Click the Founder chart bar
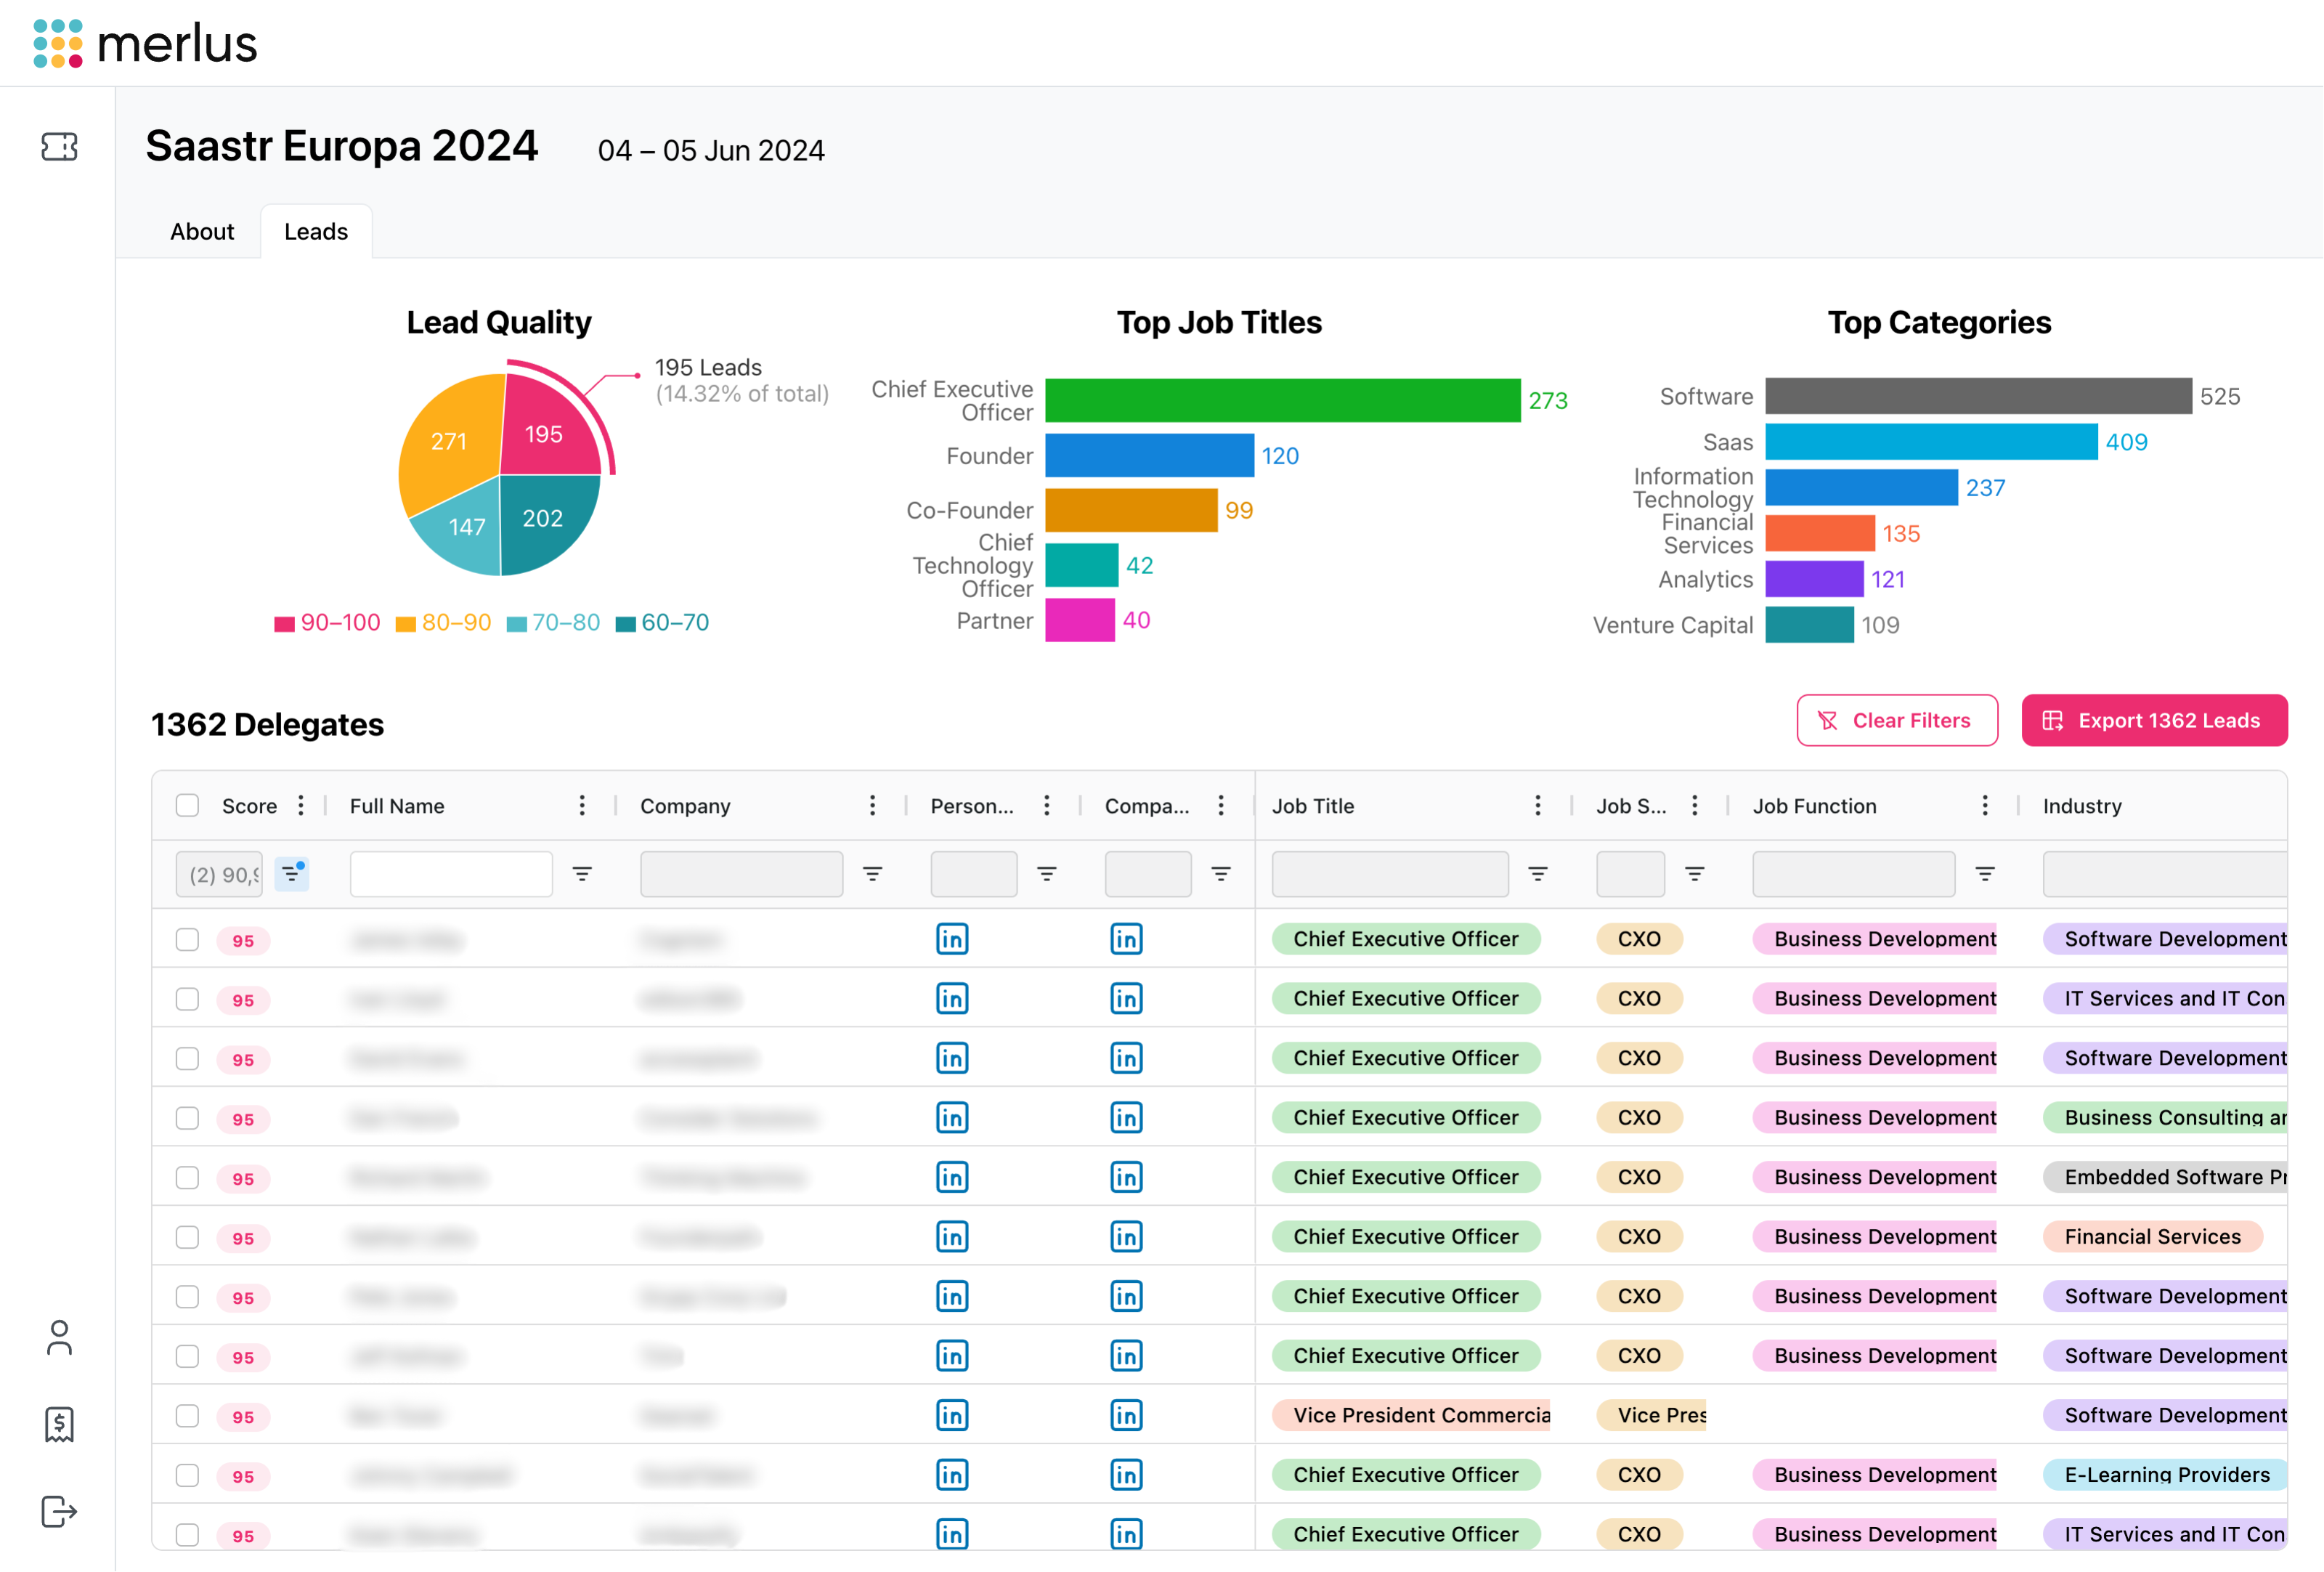The image size is (2324, 1572). point(1150,456)
